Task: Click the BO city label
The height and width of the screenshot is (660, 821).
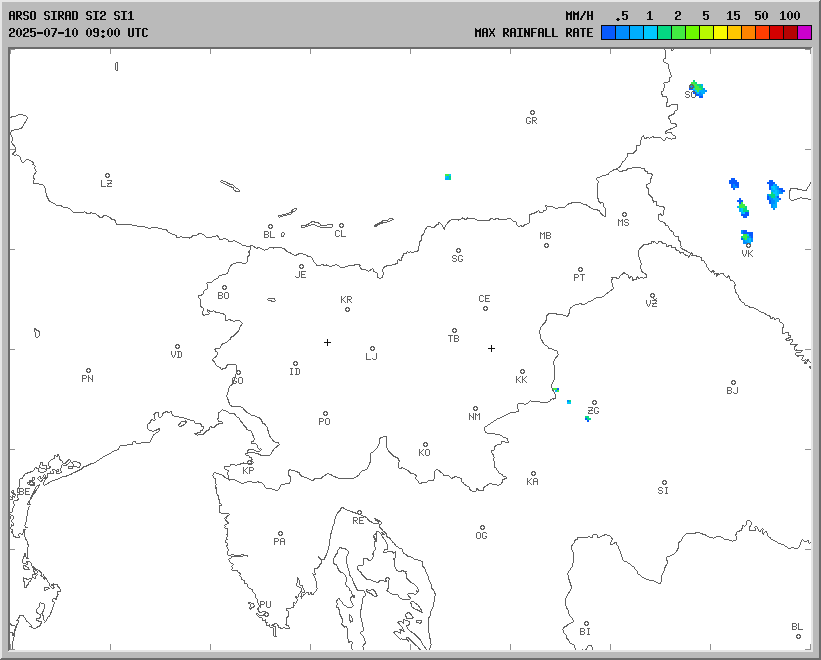Action: [x=224, y=296]
